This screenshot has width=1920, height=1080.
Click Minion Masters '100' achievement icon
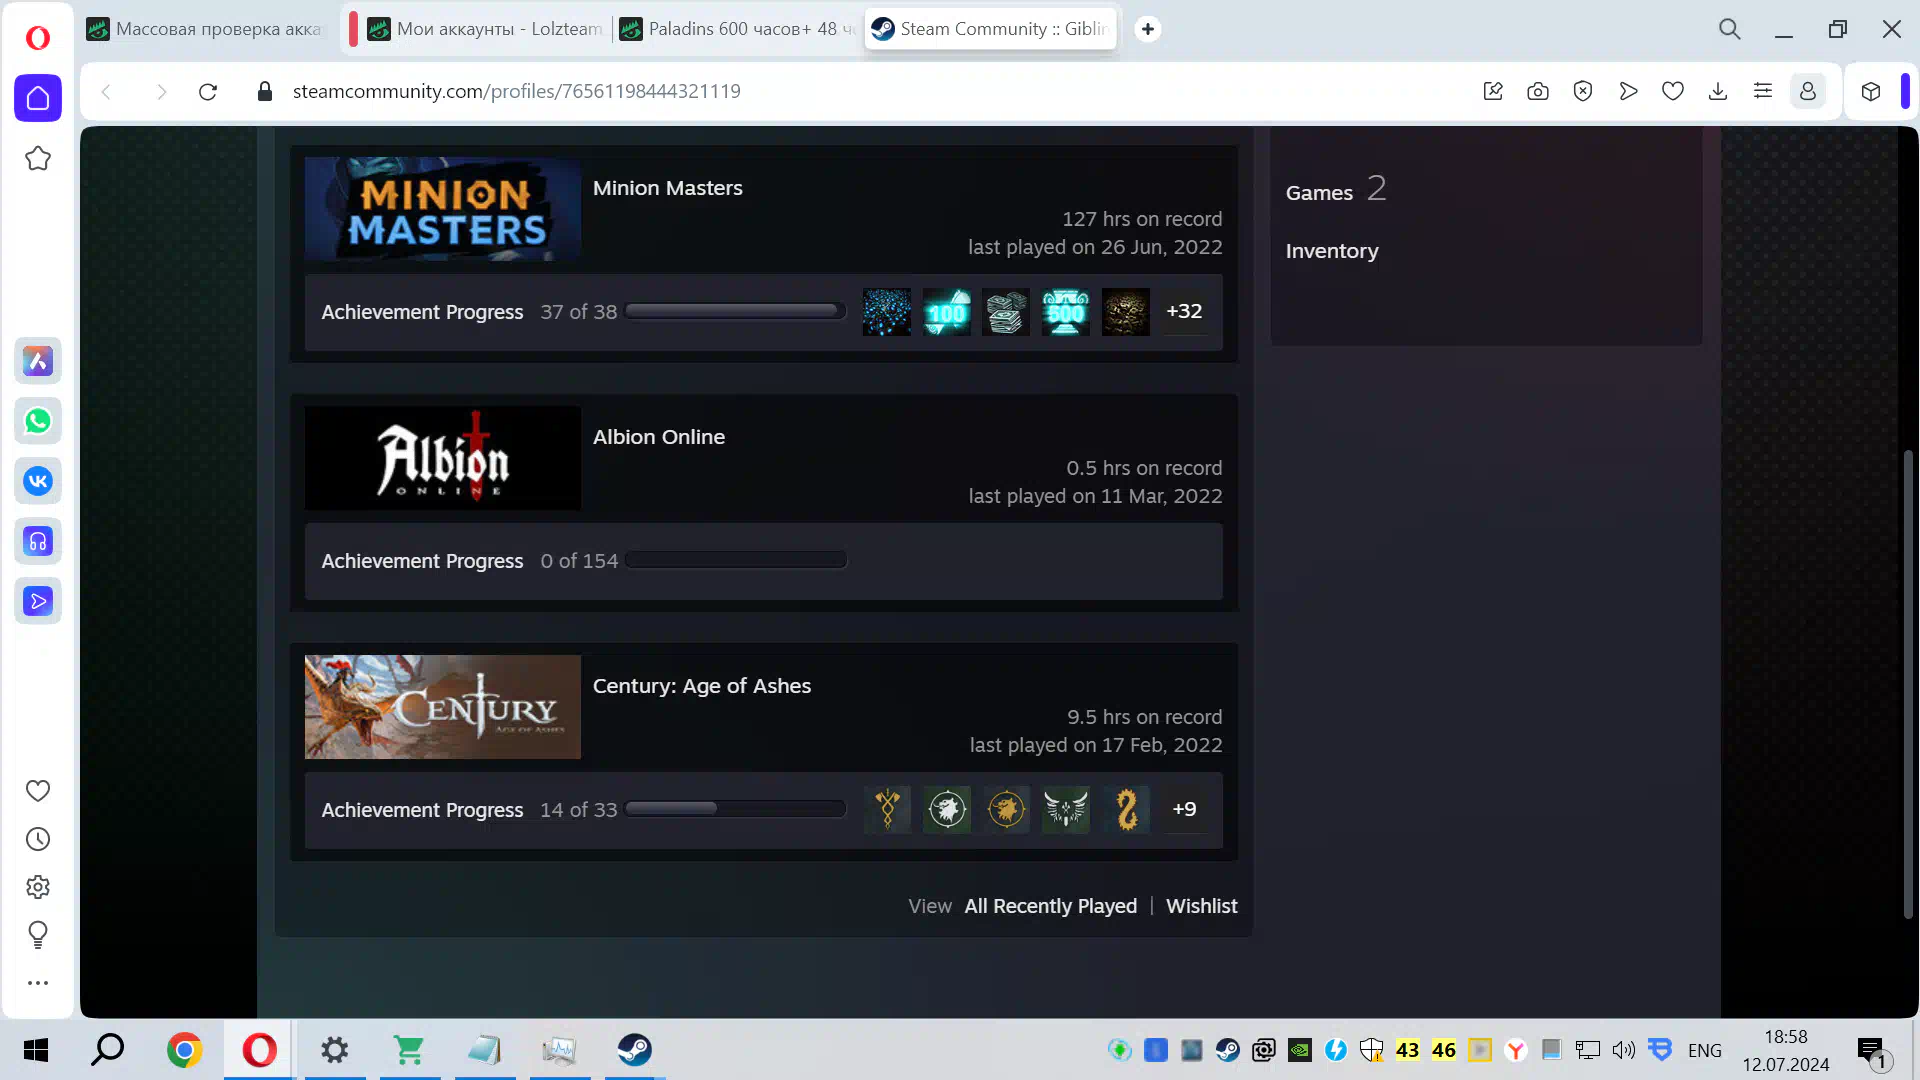[x=946, y=312]
